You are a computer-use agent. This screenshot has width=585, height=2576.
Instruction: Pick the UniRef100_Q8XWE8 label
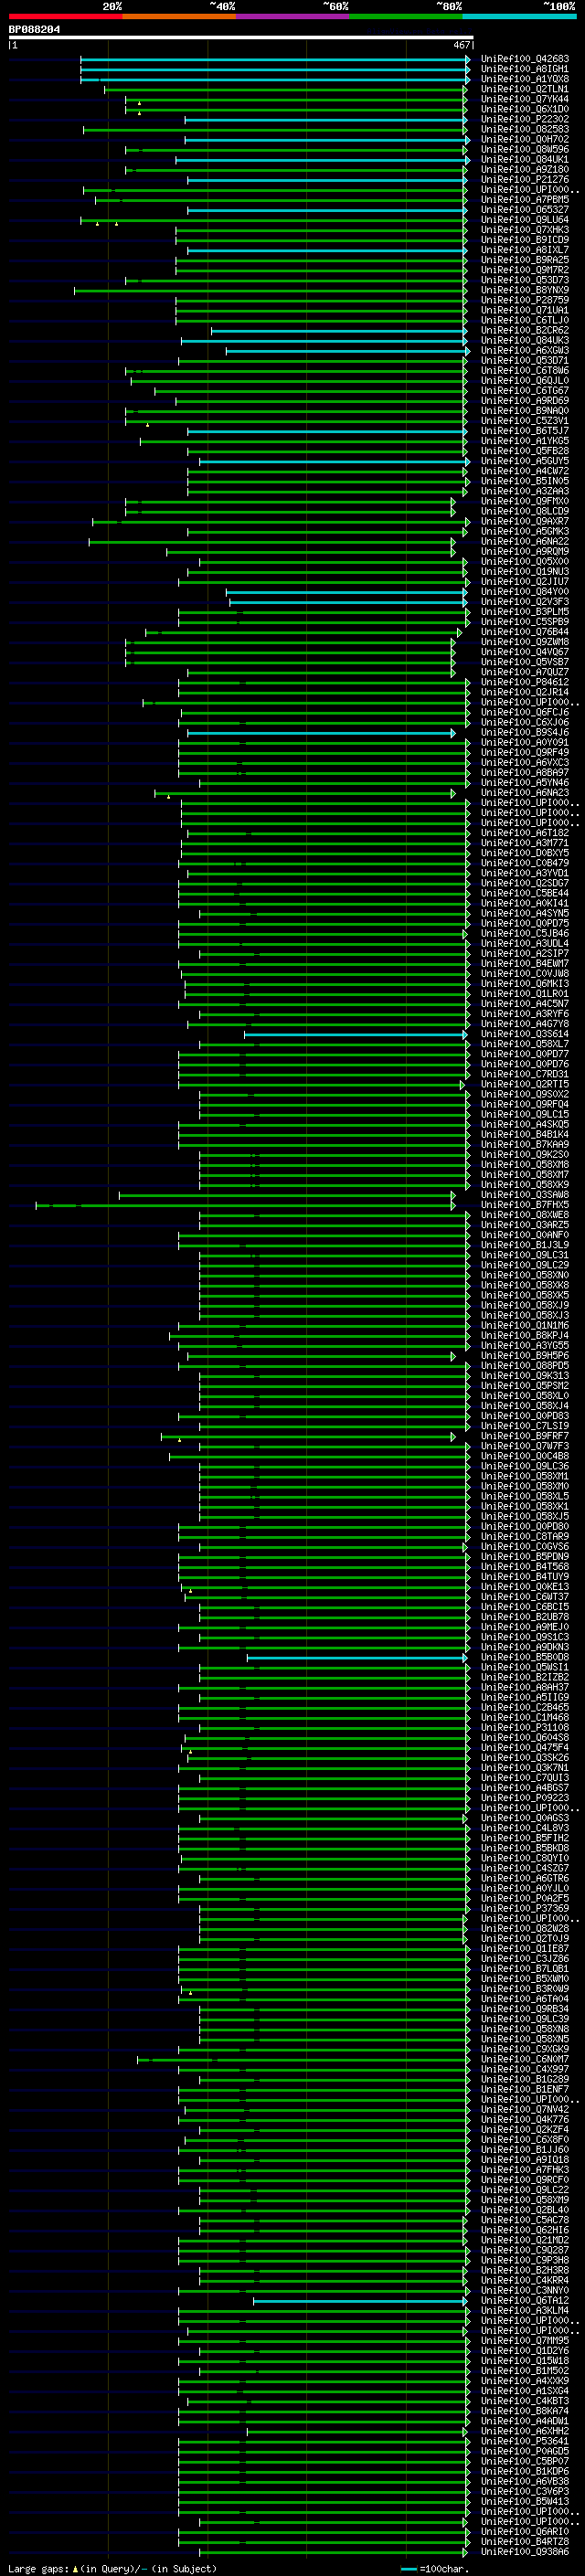[525, 1215]
